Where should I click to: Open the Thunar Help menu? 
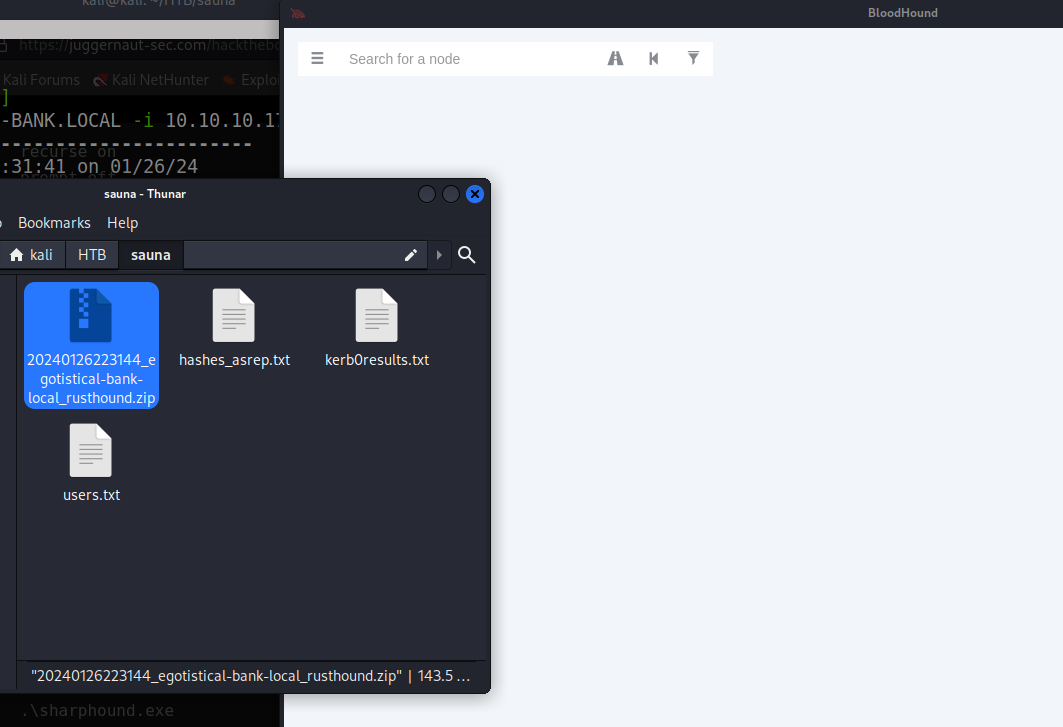tap(123, 223)
